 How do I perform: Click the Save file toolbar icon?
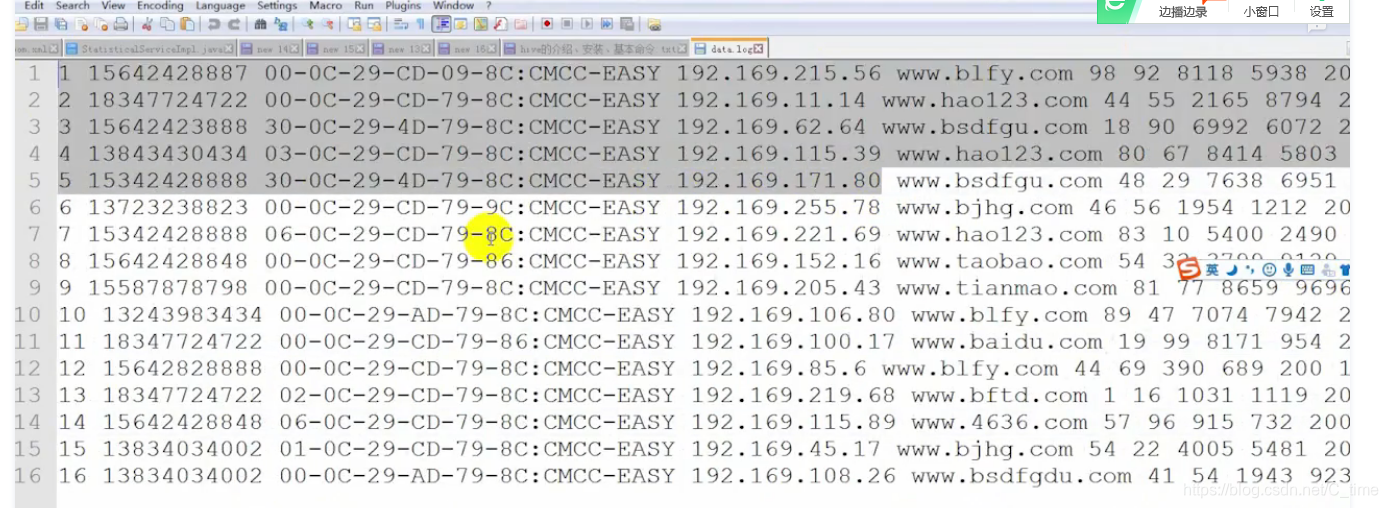tap(40, 24)
